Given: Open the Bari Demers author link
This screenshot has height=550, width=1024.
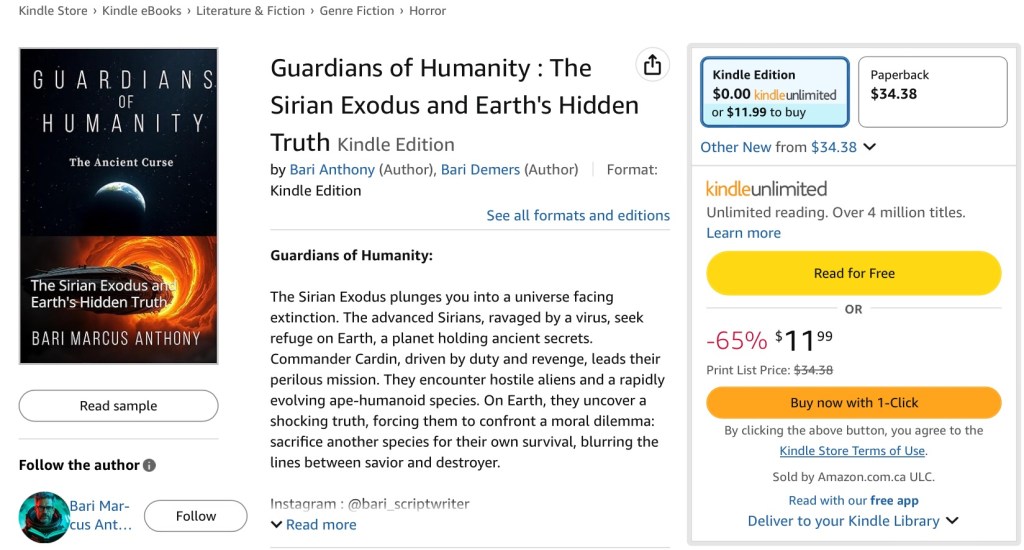Looking at the screenshot, I should coord(480,169).
